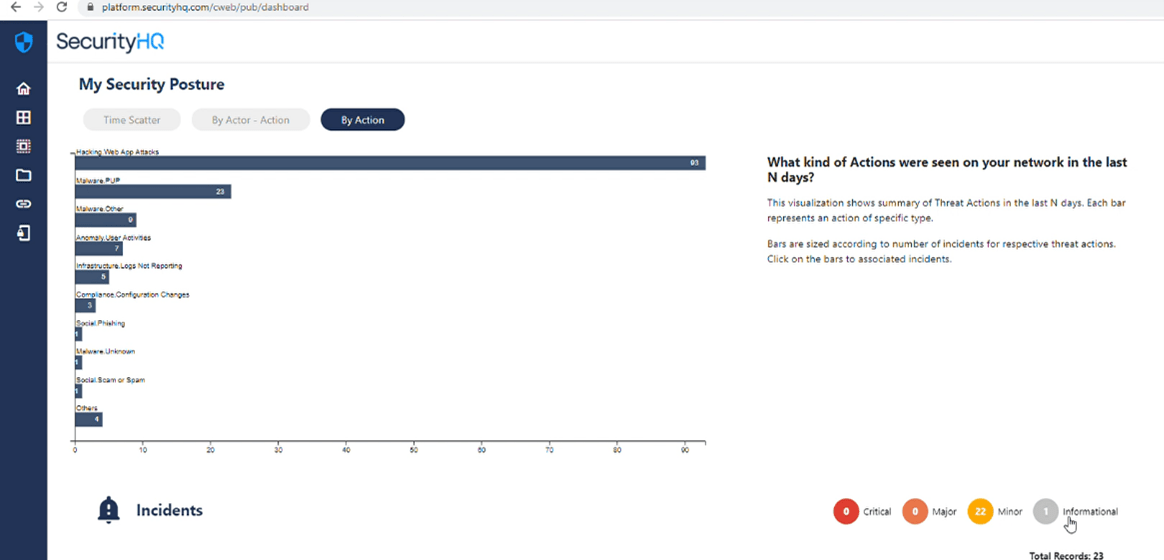Open the folder icon in sidebar
Image resolution: width=1164 pixels, height=560 pixels.
click(23, 175)
